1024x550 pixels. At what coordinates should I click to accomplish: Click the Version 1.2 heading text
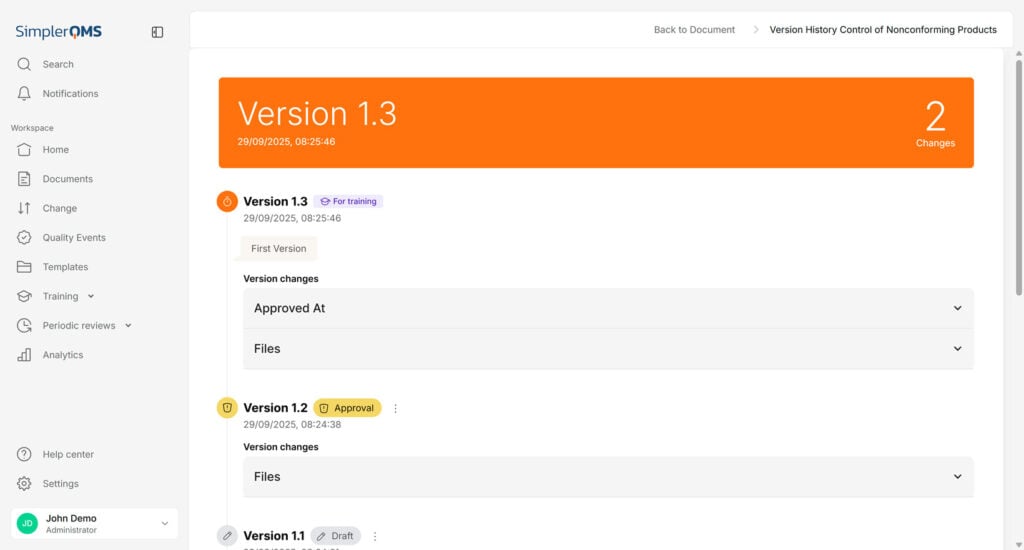tap(276, 408)
